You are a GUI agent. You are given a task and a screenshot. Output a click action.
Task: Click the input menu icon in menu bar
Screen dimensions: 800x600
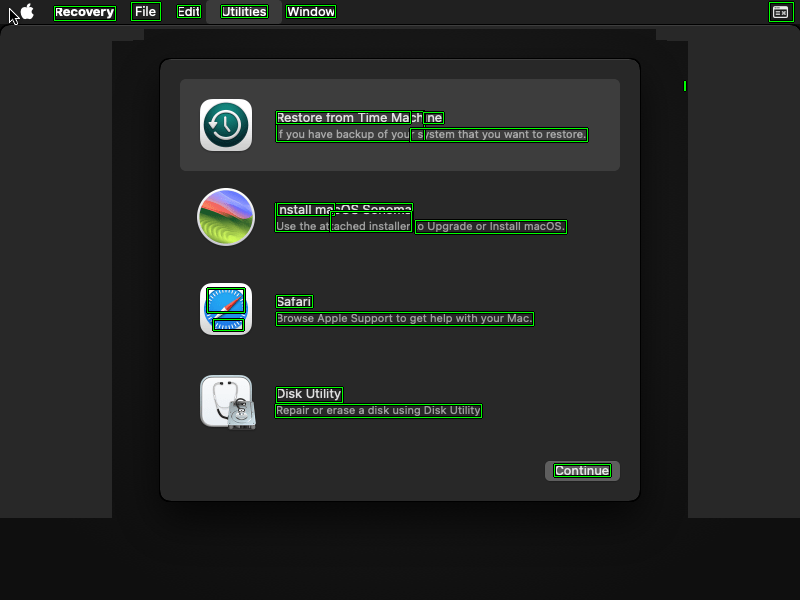780,12
